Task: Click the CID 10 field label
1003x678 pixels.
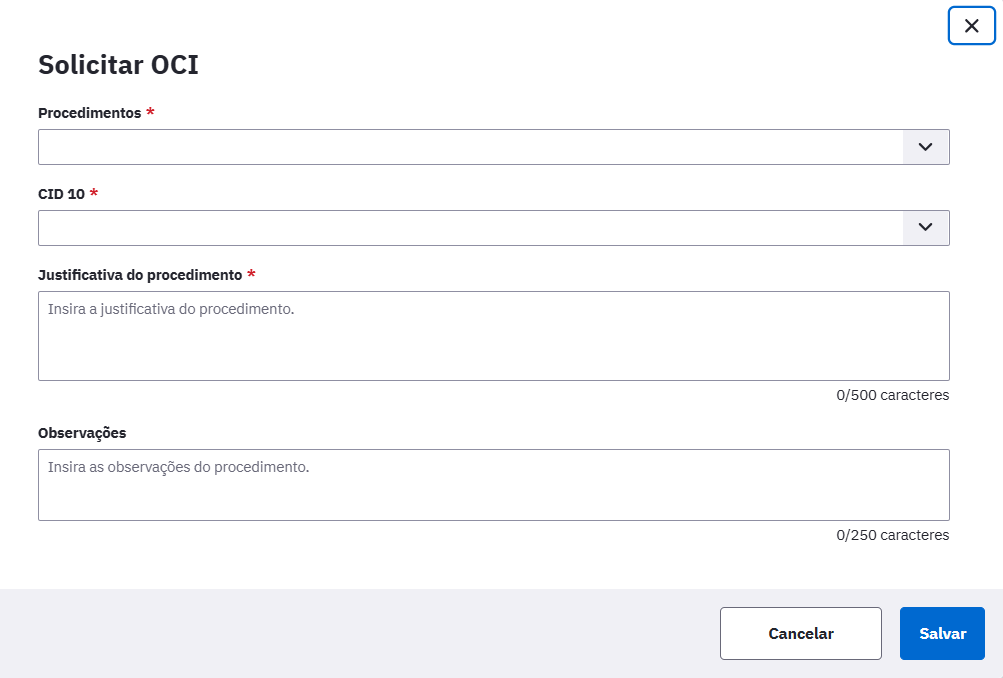Action: (61, 194)
